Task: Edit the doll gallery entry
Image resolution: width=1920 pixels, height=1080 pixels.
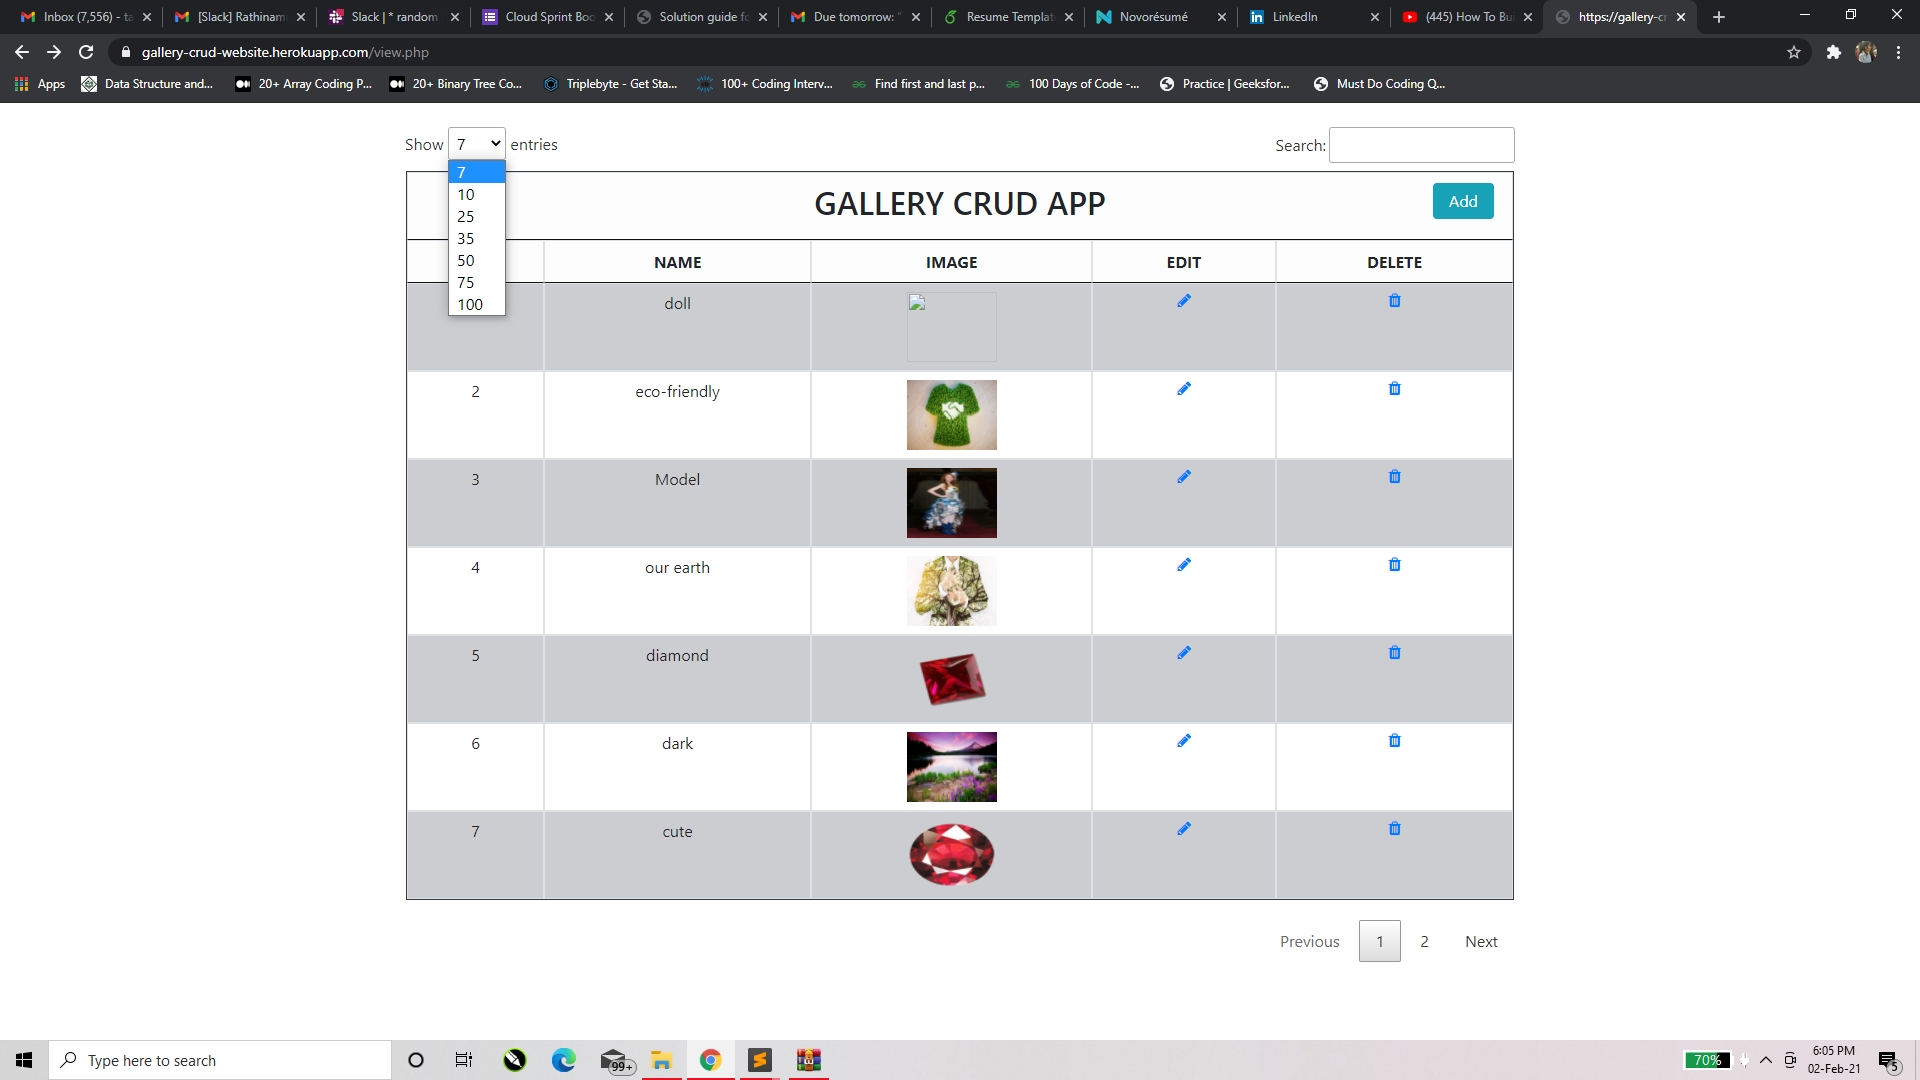Action: pyautogui.click(x=1183, y=300)
